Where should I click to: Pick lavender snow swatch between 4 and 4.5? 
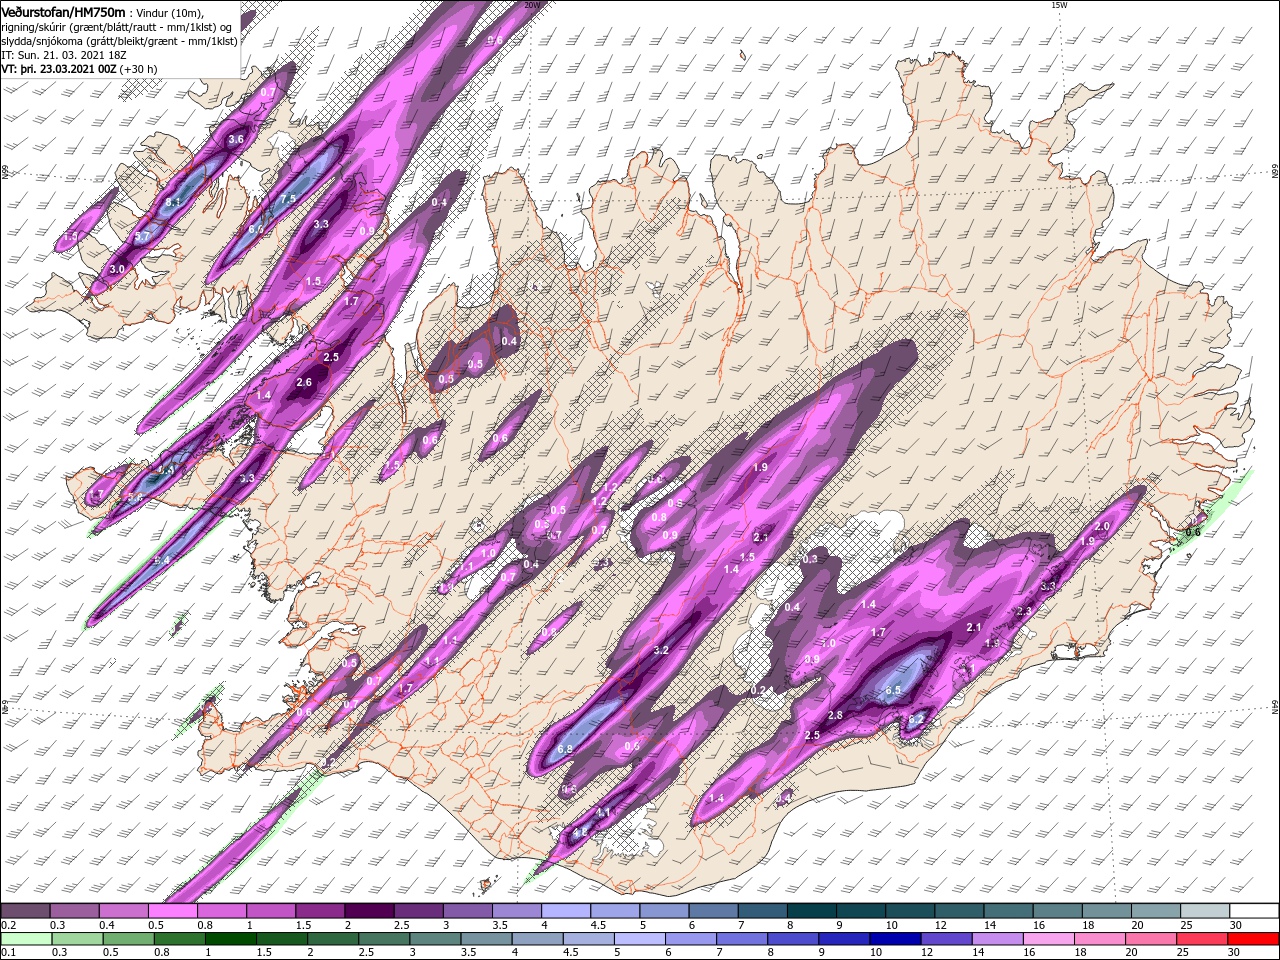[x=566, y=910]
